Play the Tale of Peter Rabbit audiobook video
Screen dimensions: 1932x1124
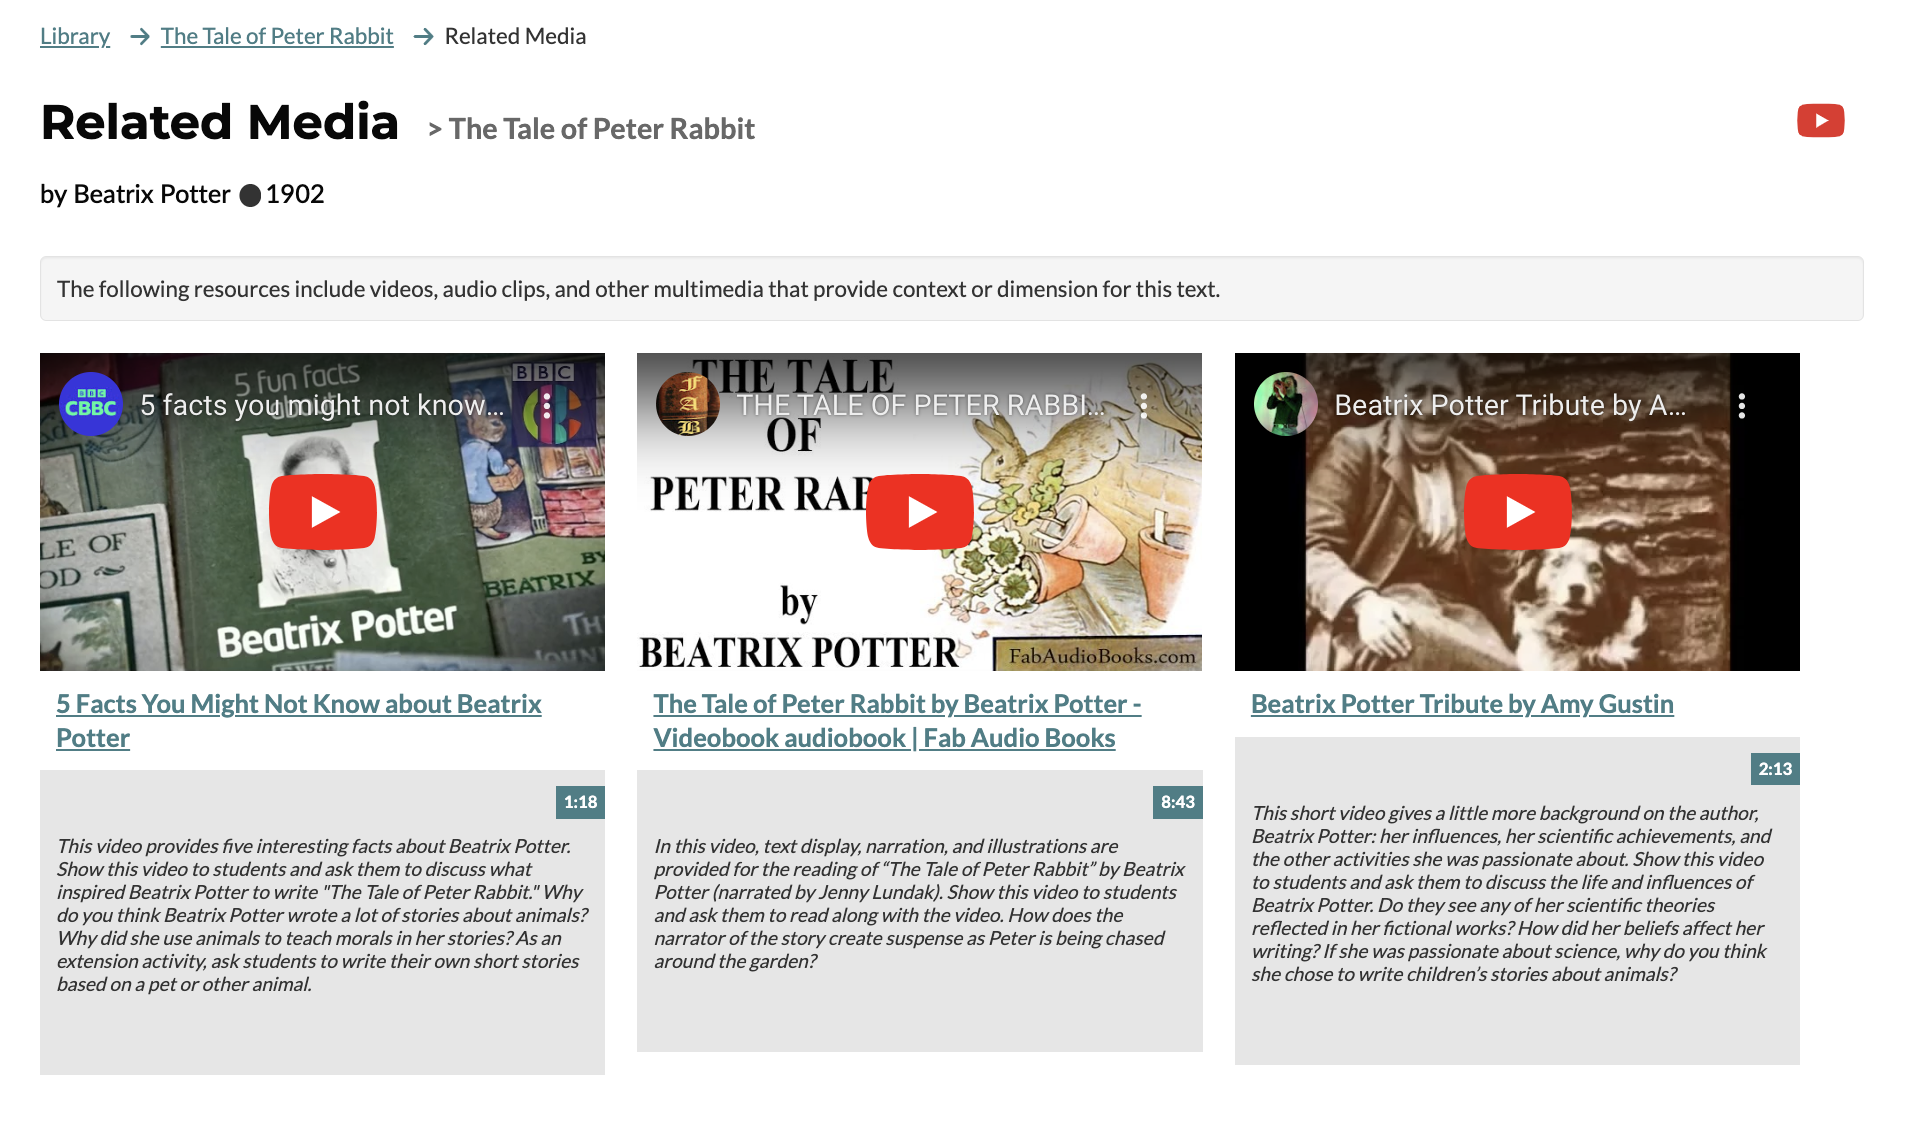point(919,512)
